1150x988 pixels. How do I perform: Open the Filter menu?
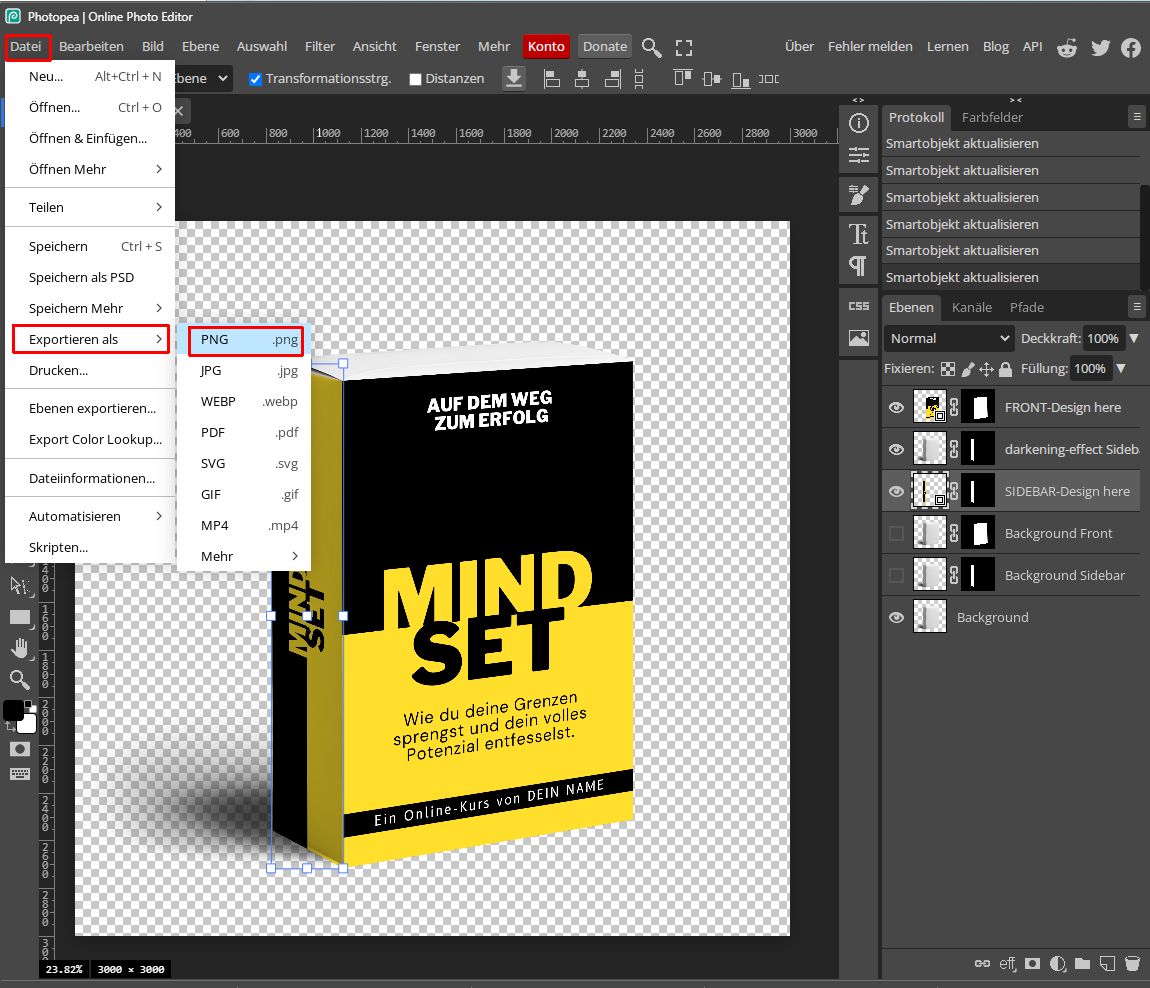tap(319, 46)
